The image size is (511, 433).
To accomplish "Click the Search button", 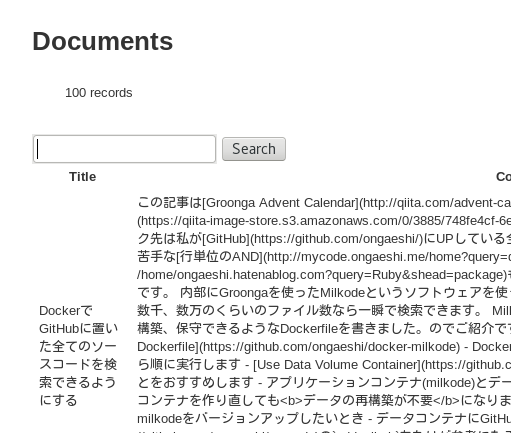I will pos(254,149).
